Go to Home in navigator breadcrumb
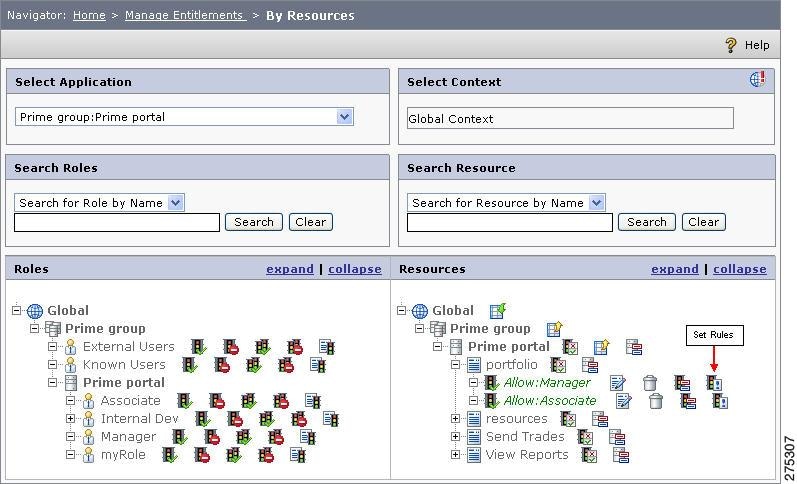Viewport: 797px width, 484px height. pos(89,15)
